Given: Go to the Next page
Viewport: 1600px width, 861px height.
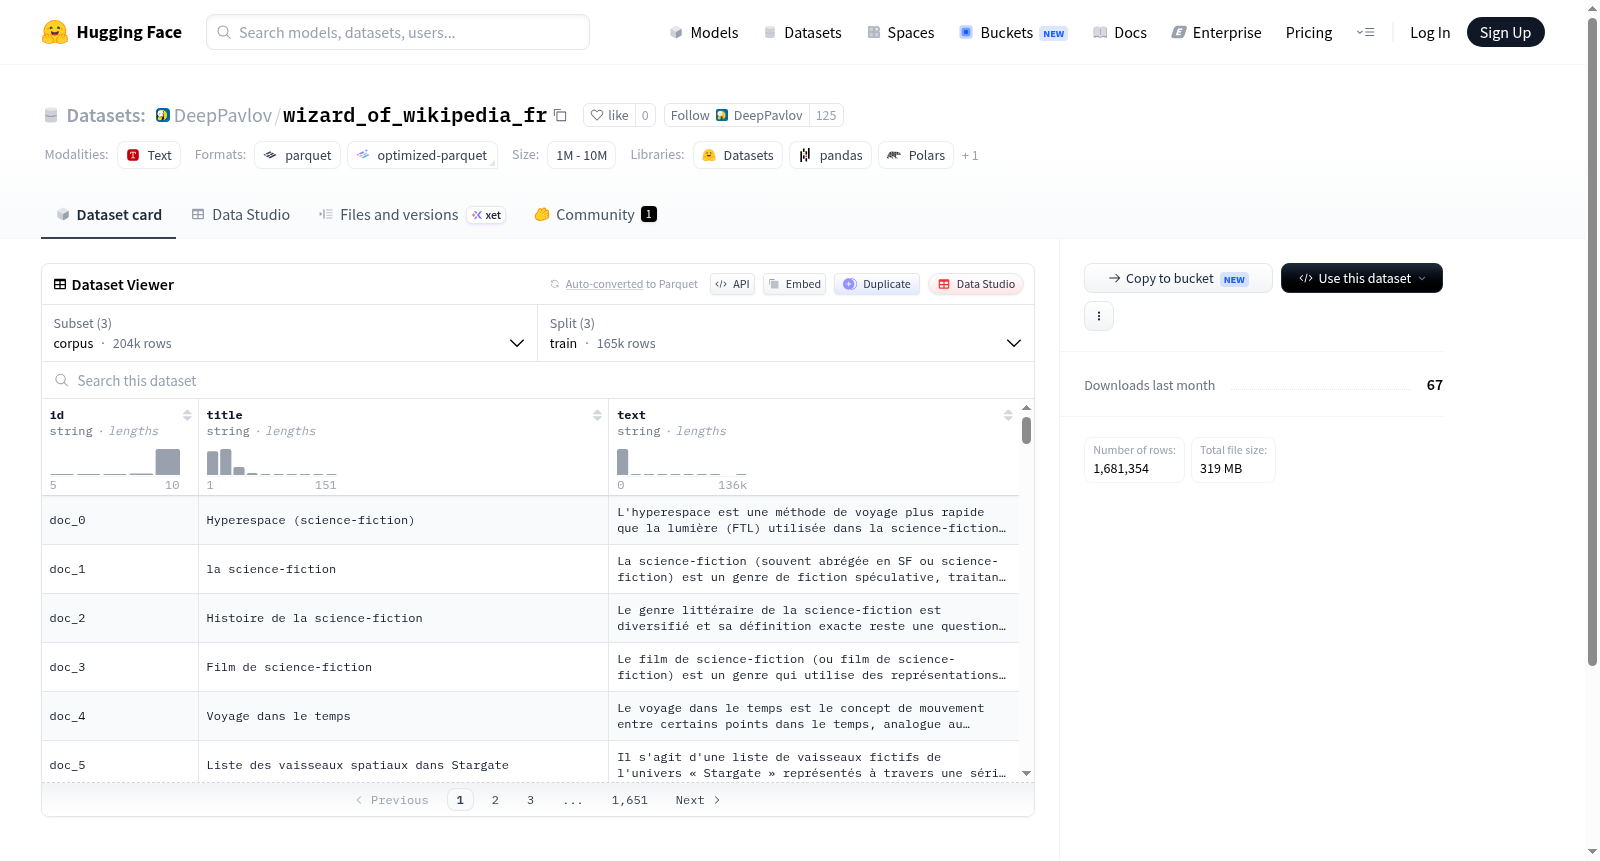Looking at the screenshot, I should tap(698, 800).
